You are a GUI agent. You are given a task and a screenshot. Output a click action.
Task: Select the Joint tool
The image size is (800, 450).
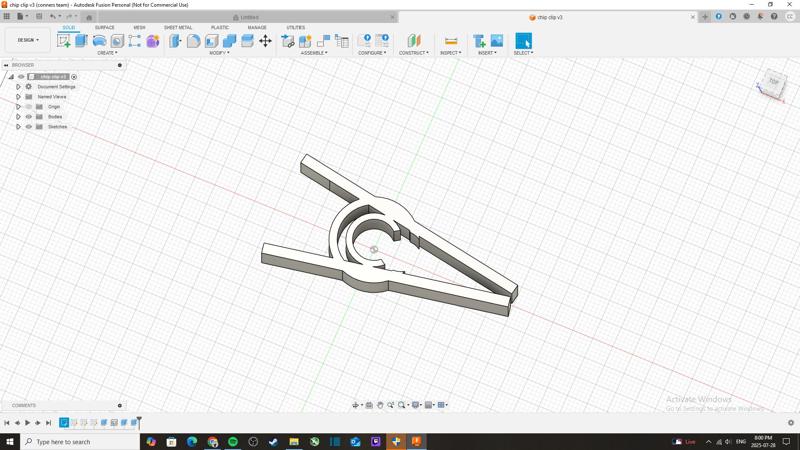323,41
